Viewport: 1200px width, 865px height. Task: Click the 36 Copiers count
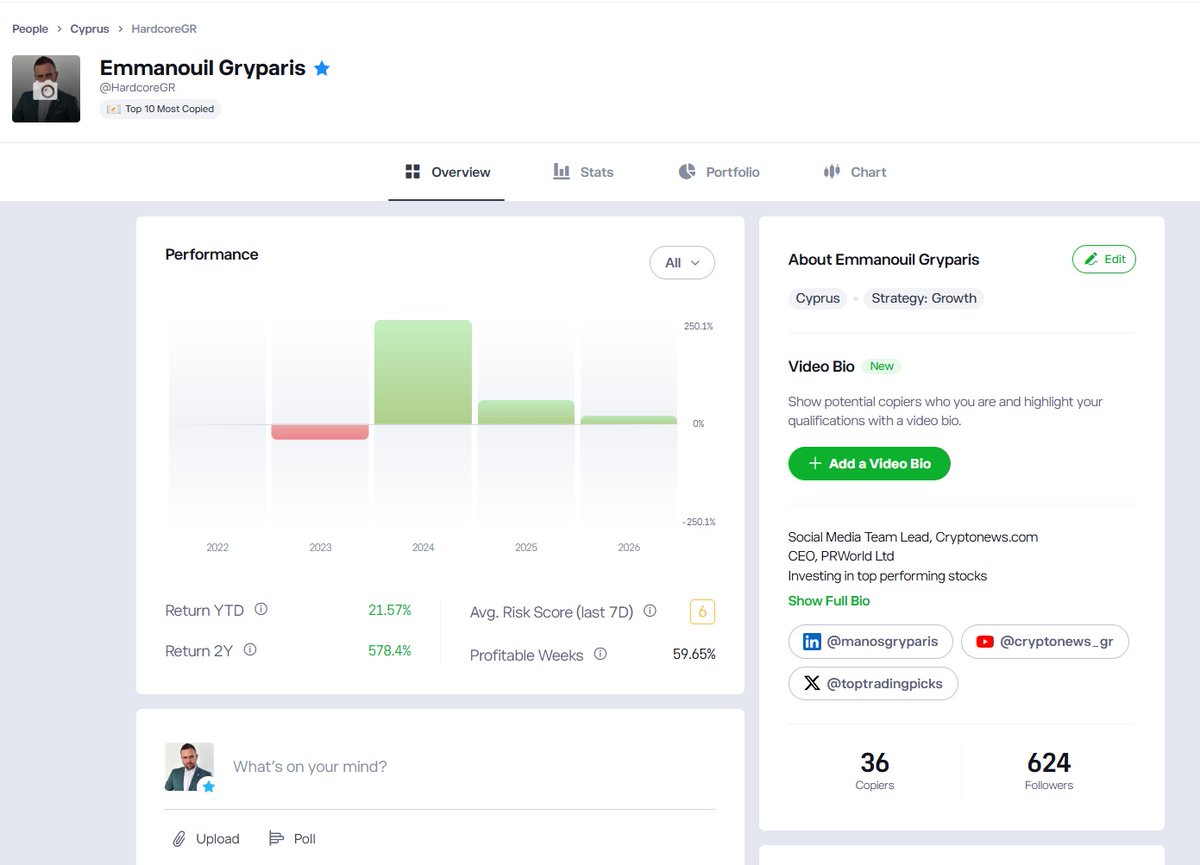875,763
